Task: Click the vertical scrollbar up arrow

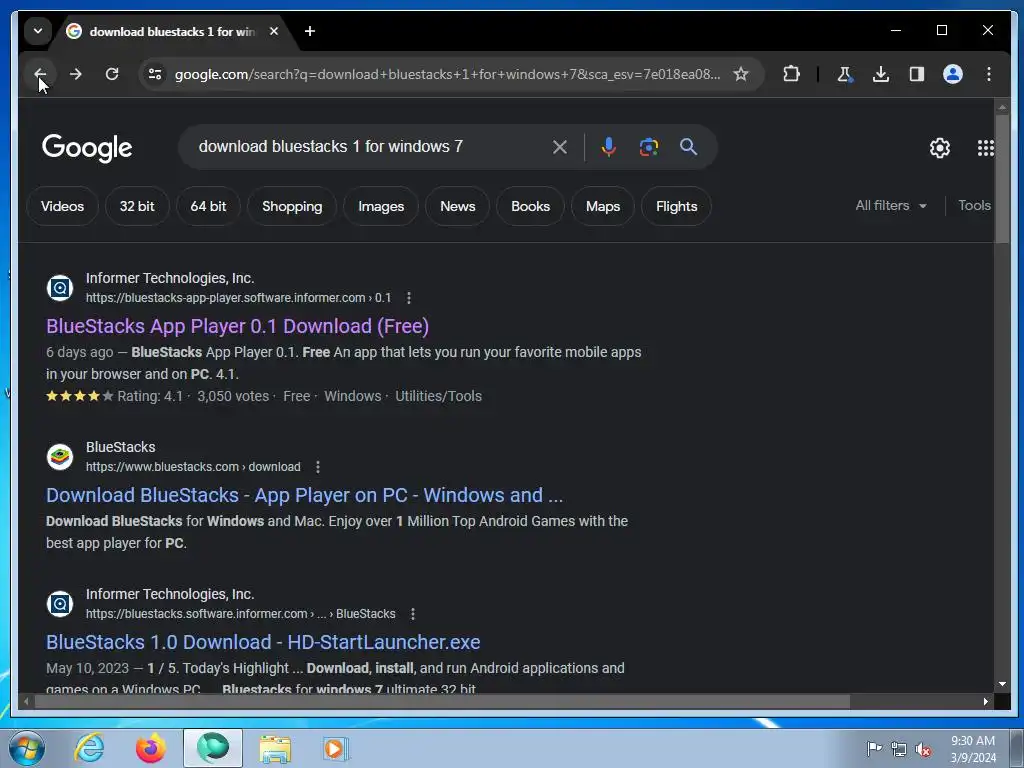Action: click(1002, 106)
